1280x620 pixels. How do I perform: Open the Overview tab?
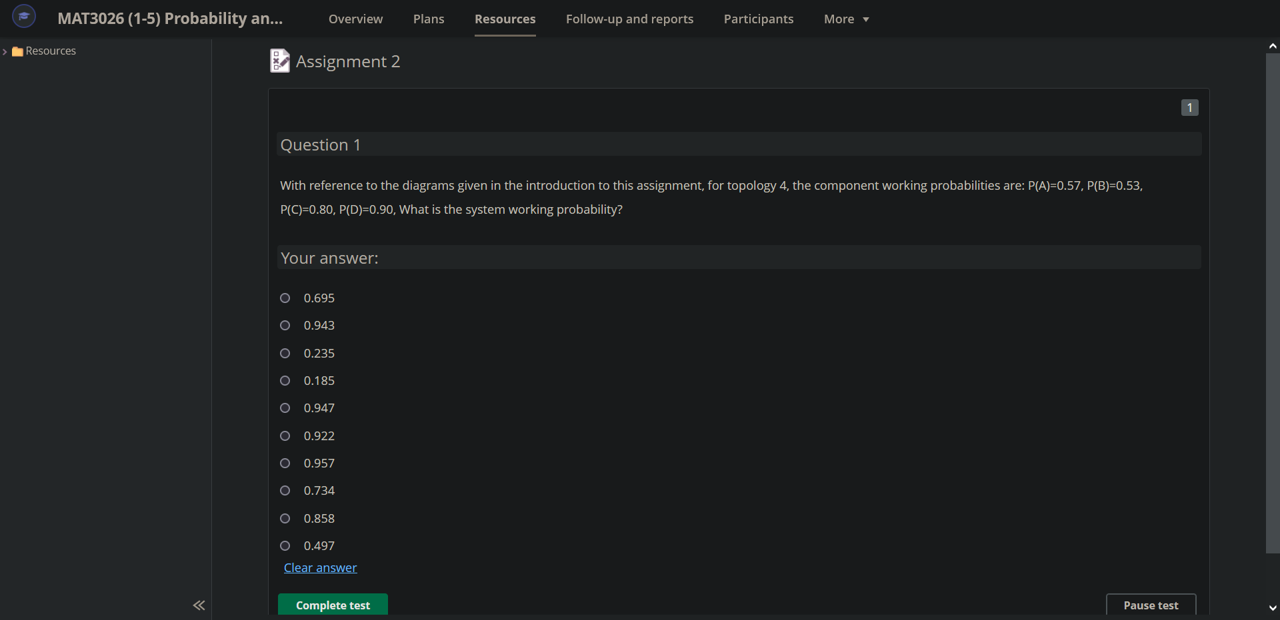355,19
